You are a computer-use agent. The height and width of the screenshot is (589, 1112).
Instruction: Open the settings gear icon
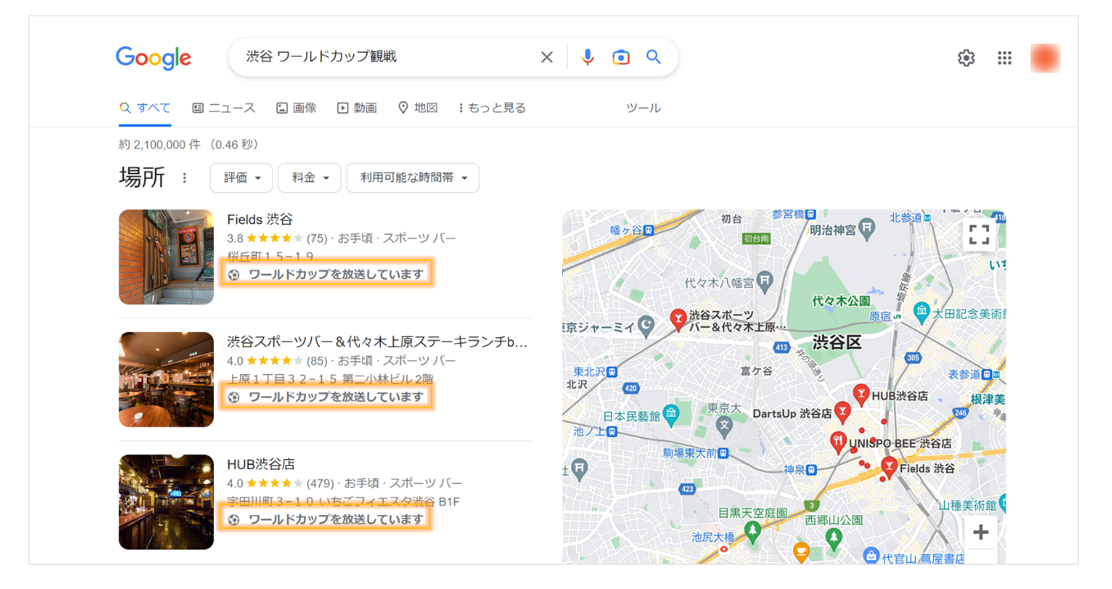(x=966, y=58)
